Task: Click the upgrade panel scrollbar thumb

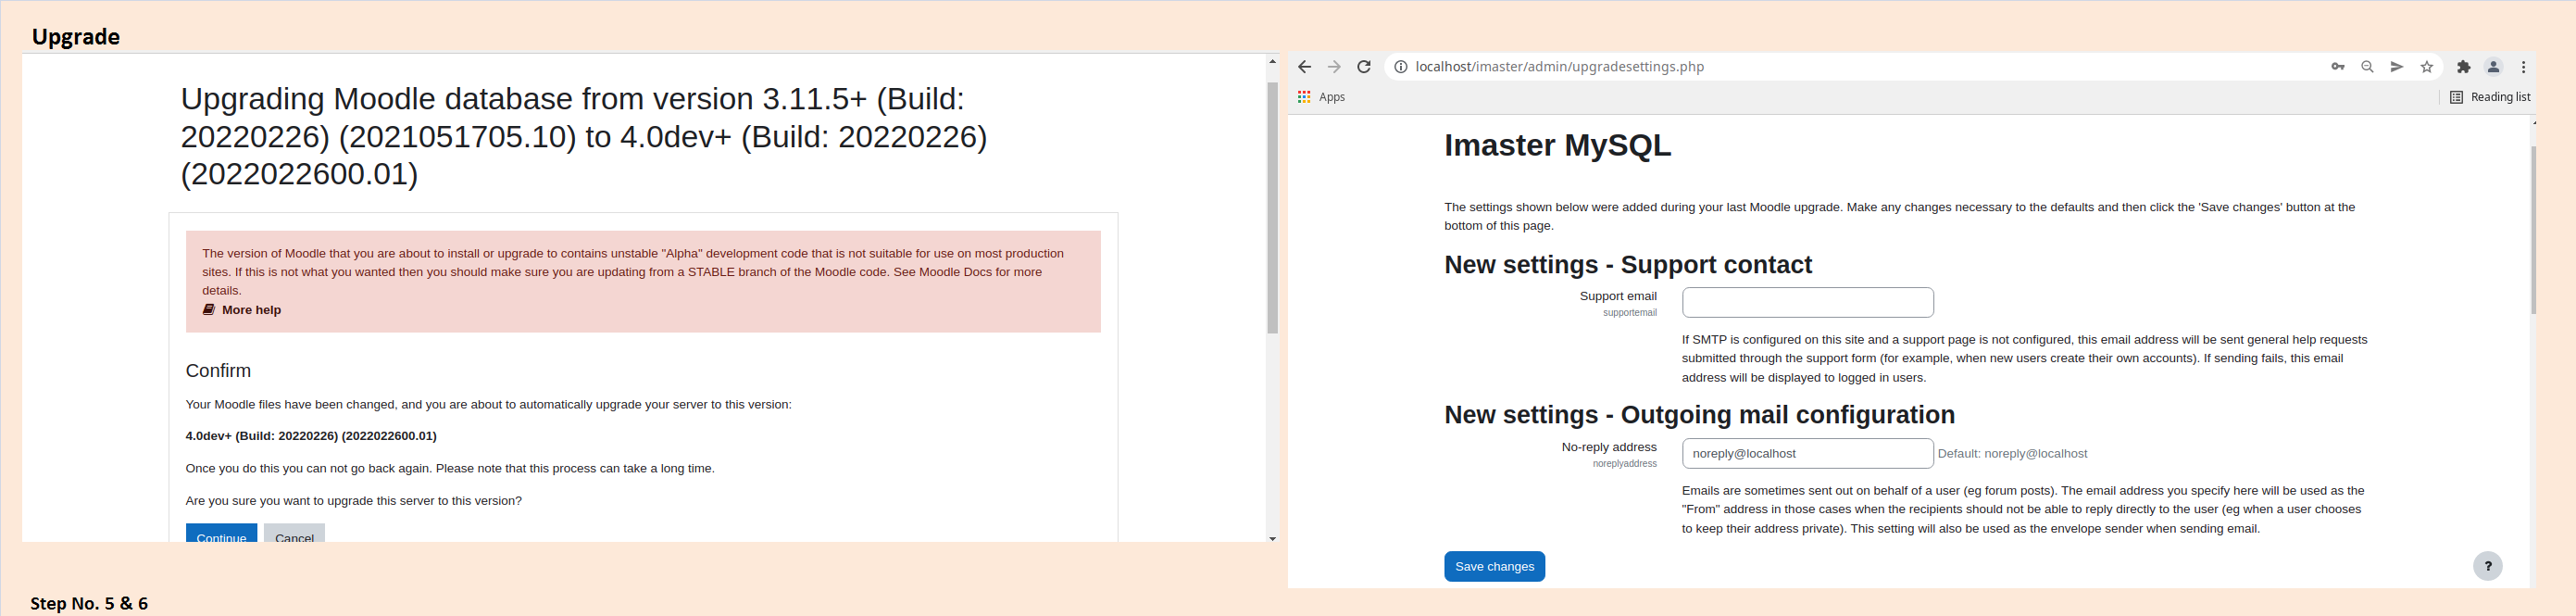Action: click(1272, 208)
